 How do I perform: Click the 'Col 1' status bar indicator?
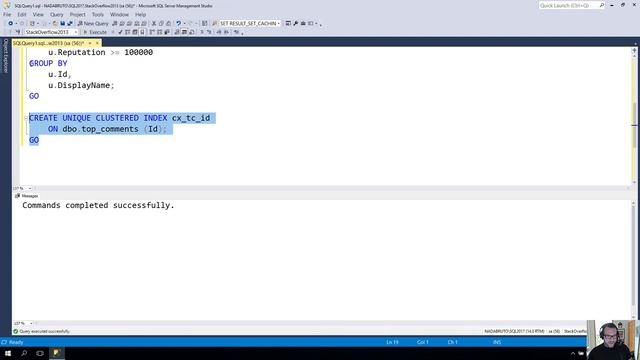click(422, 342)
